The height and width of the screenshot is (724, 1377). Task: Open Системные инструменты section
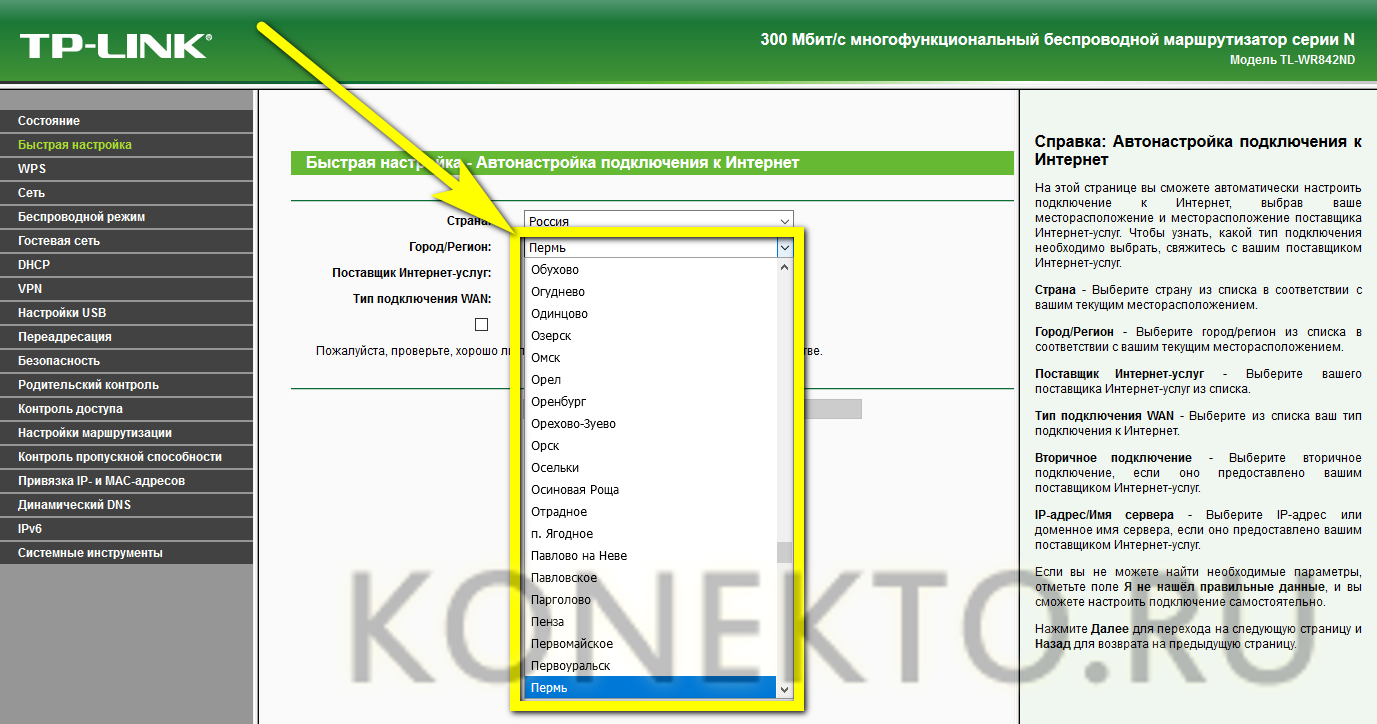point(126,553)
